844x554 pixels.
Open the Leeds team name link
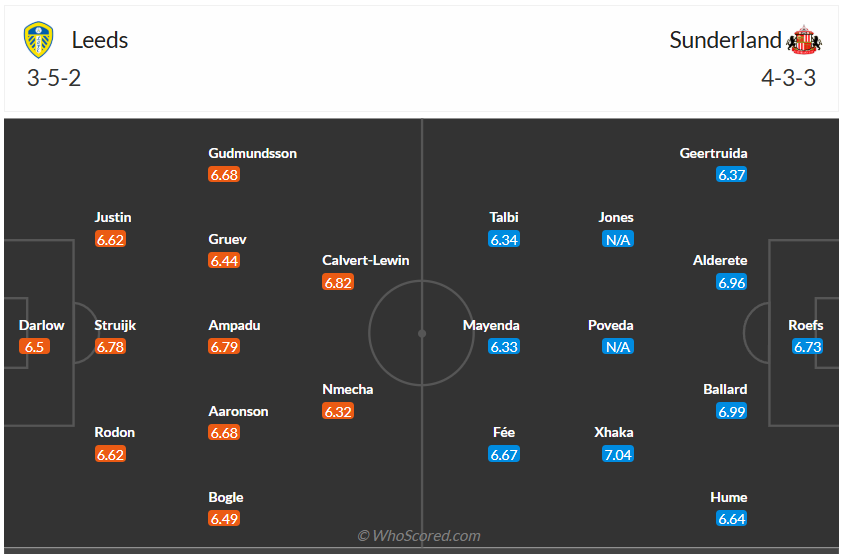point(100,40)
